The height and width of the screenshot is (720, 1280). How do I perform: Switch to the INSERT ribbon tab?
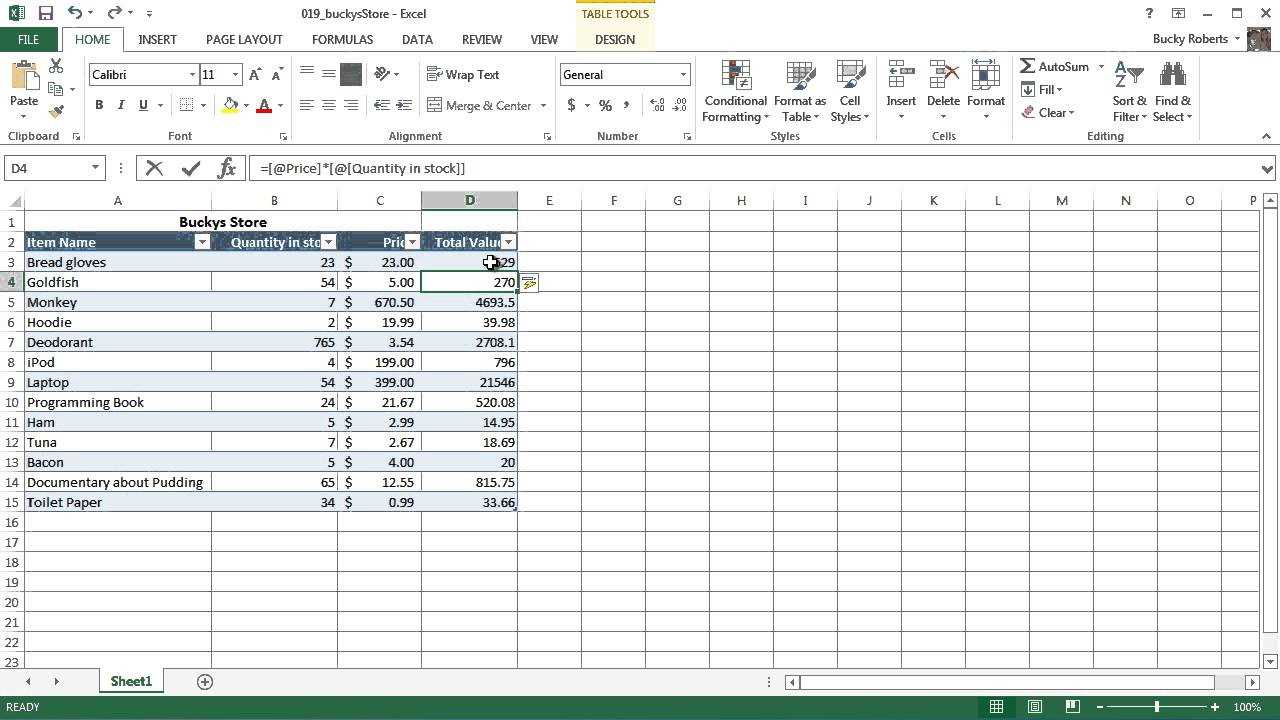[157, 39]
